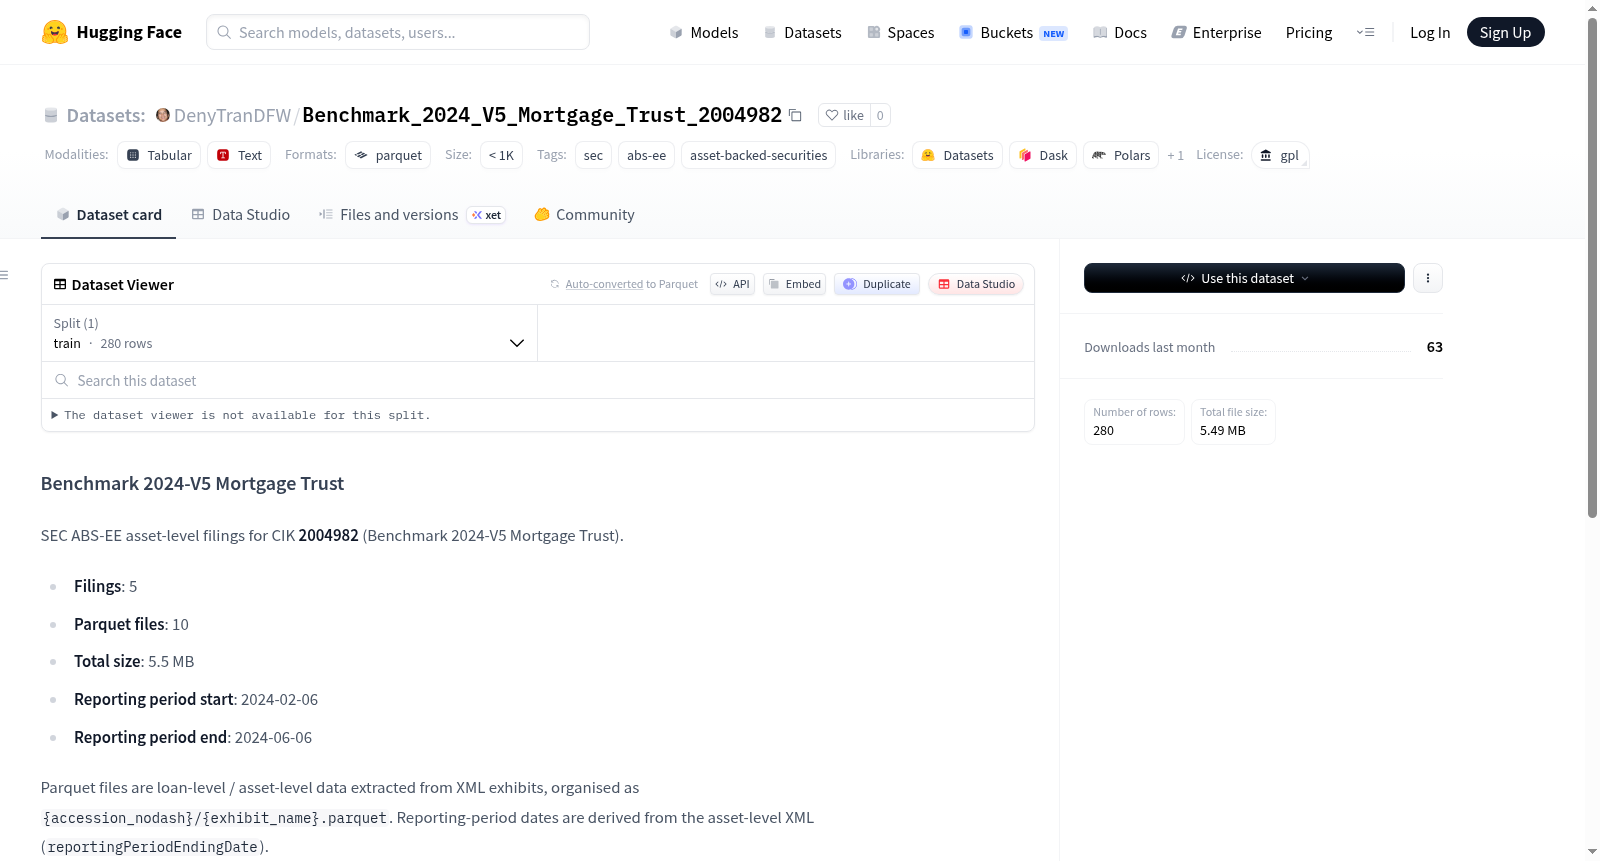The height and width of the screenshot is (861, 1600).
Task: Open the Auto-converted to Parquet link
Action: pos(631,284)
